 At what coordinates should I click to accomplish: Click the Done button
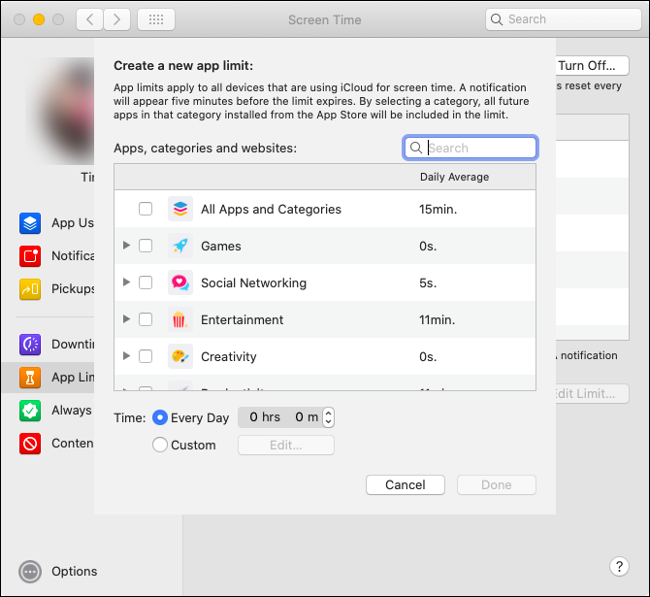[497, 485]
